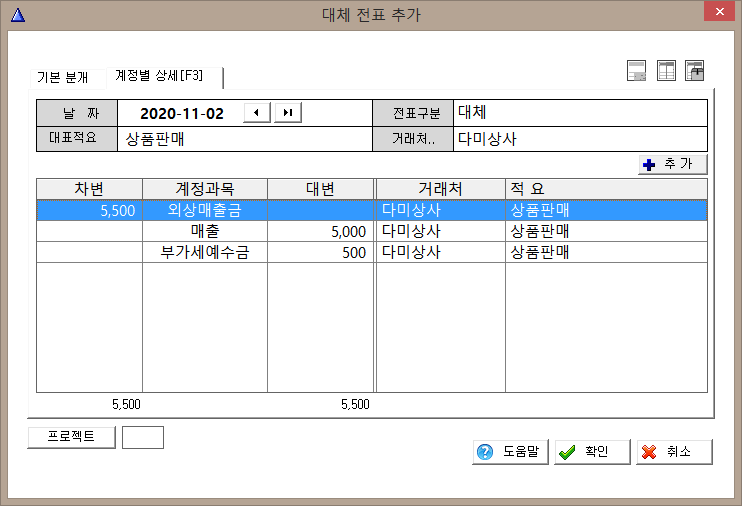The width and height of the screenshot is (742, 506).
Task: Click 상품판매 in the 매출 row
Action: 606,231
